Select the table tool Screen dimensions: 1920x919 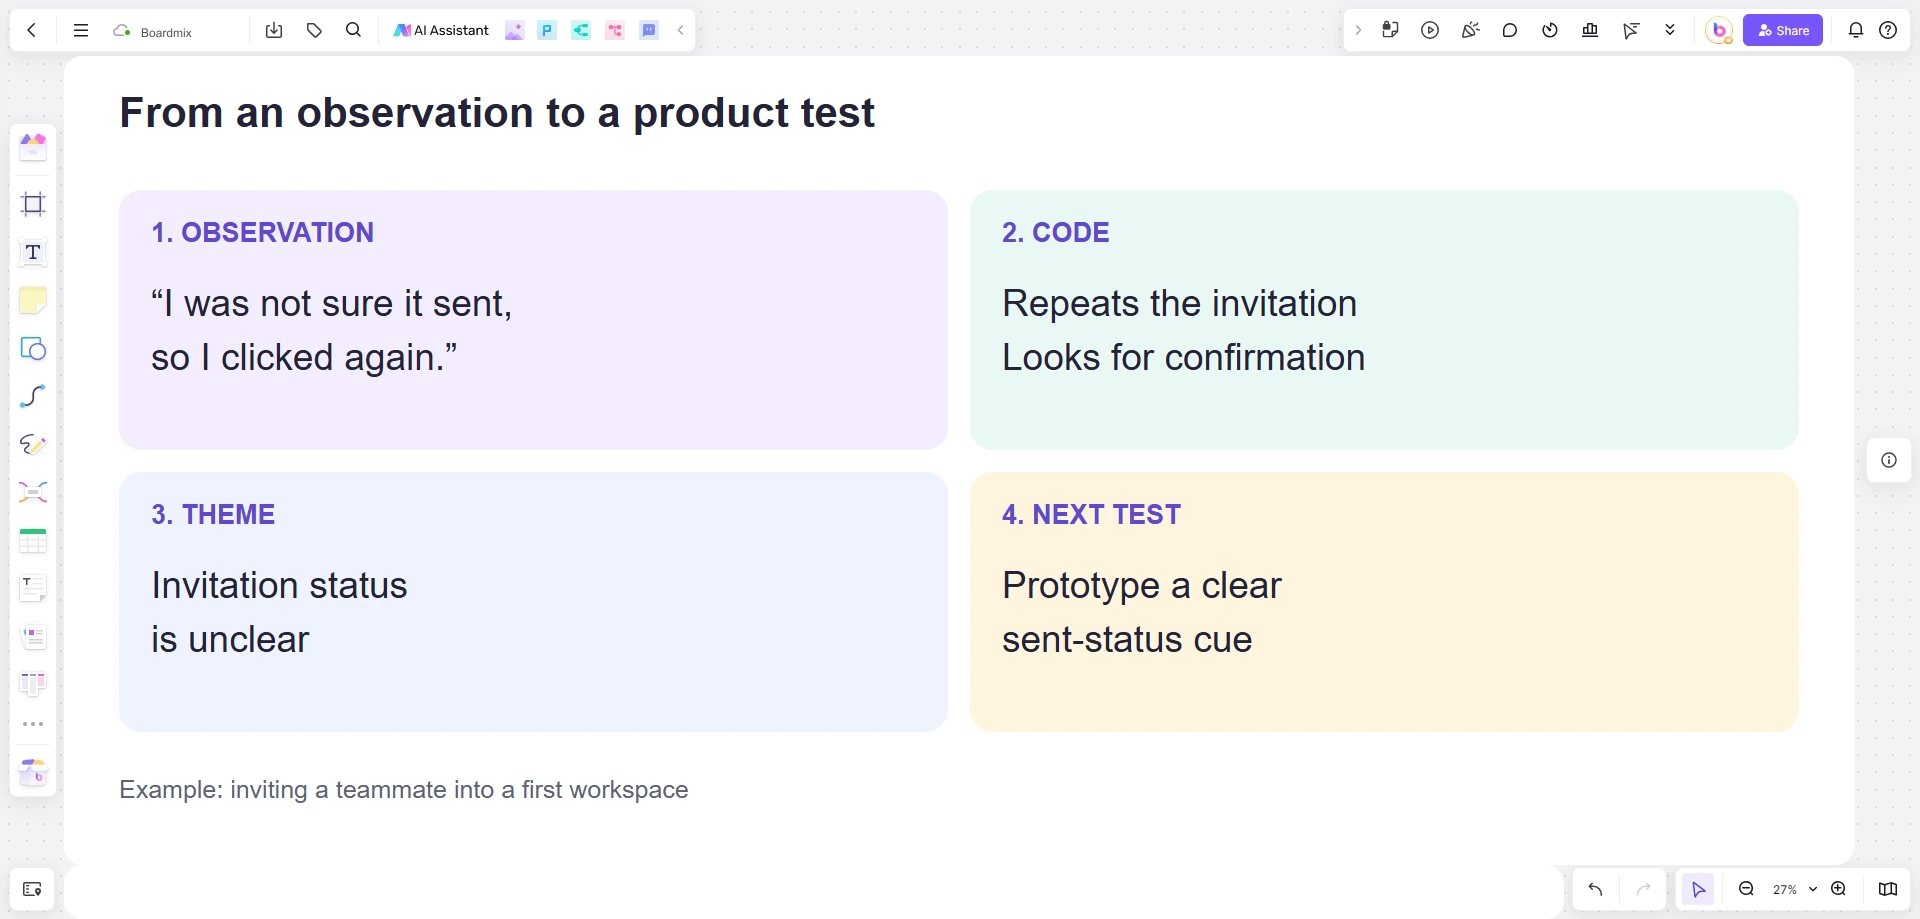point(33,541)
